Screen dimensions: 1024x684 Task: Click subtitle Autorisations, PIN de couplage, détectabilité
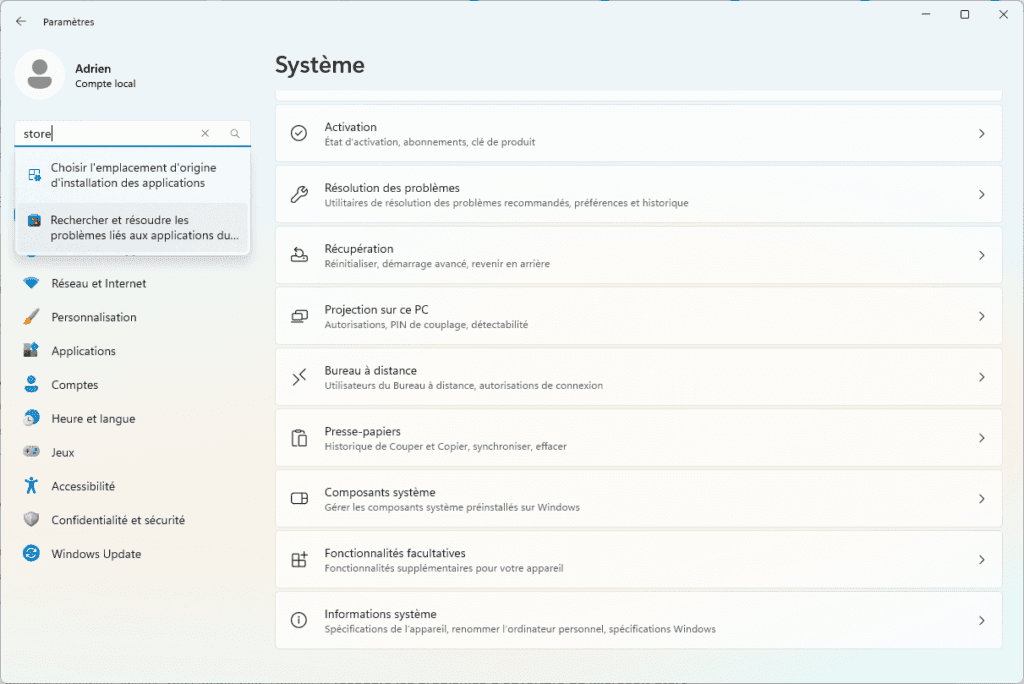click(x=426, y=325)
